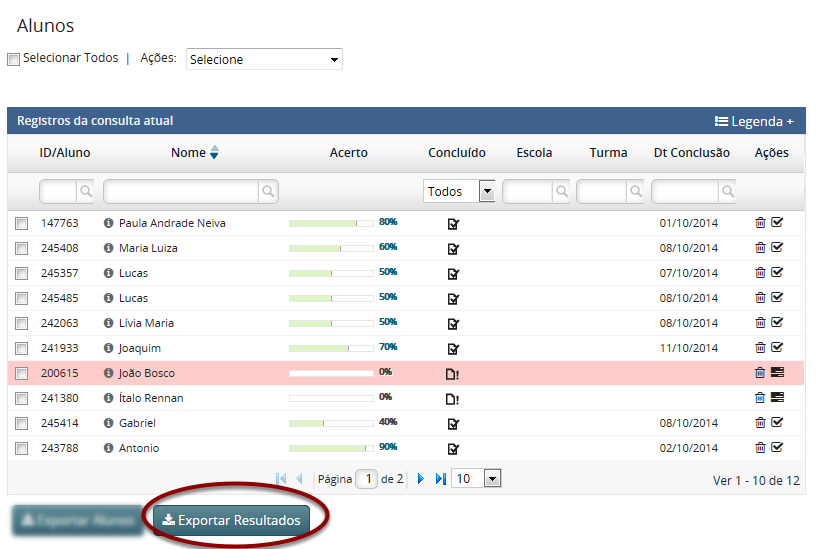Click the check action icon for Antonio
The height and width of the screenshot is (549, 816).
(x=777, y=448)
